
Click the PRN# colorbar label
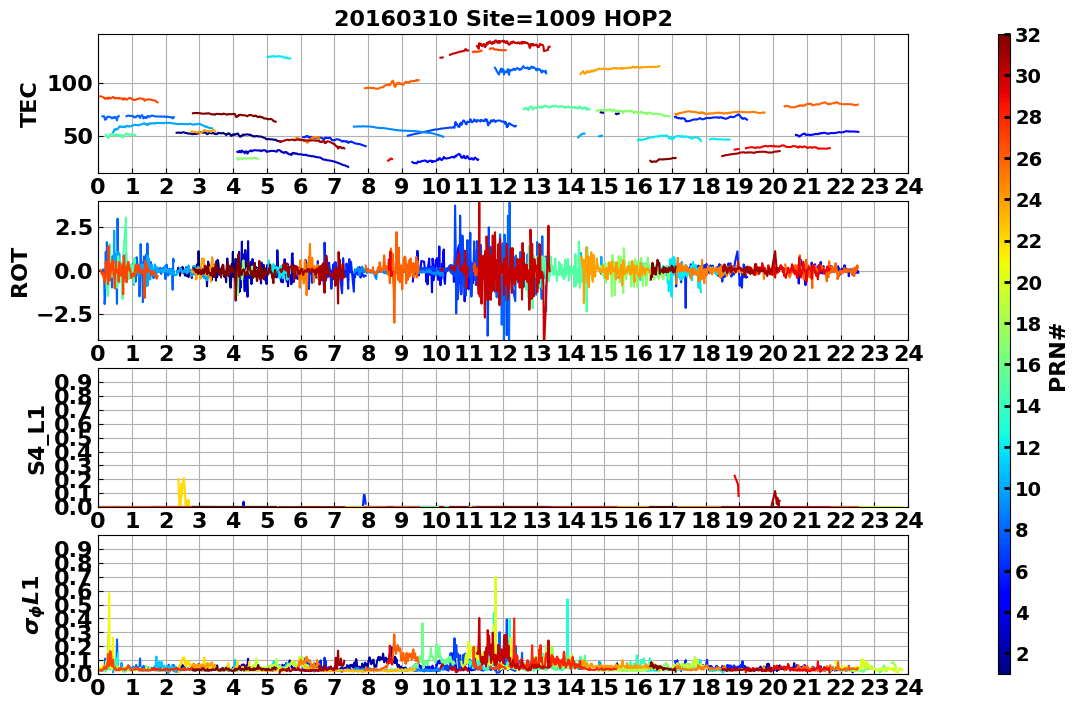click(x=1058, y=358)
